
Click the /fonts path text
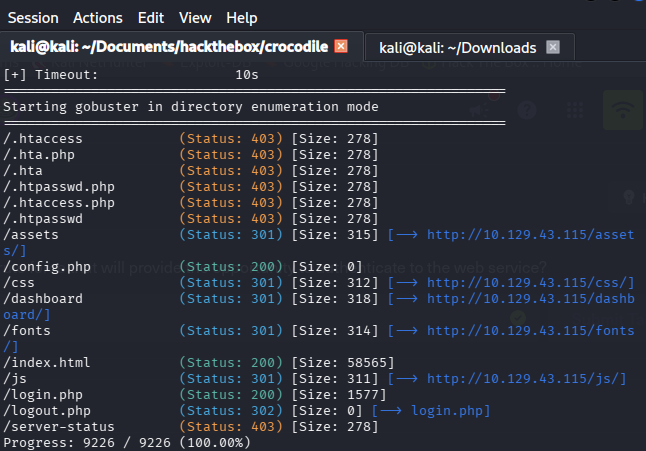27,331
